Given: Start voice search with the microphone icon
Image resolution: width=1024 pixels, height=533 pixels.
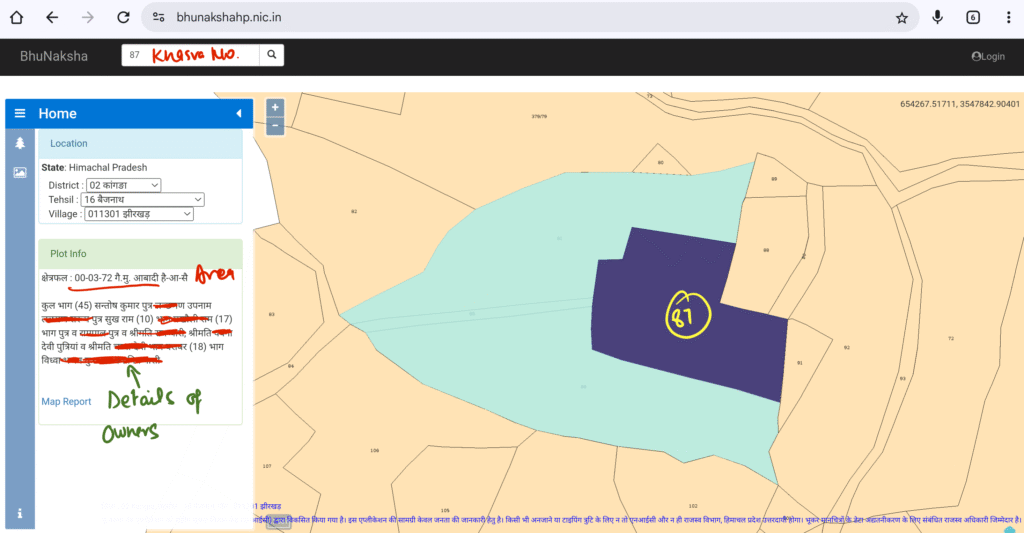Looking at the screenshot, I should 938,18.
